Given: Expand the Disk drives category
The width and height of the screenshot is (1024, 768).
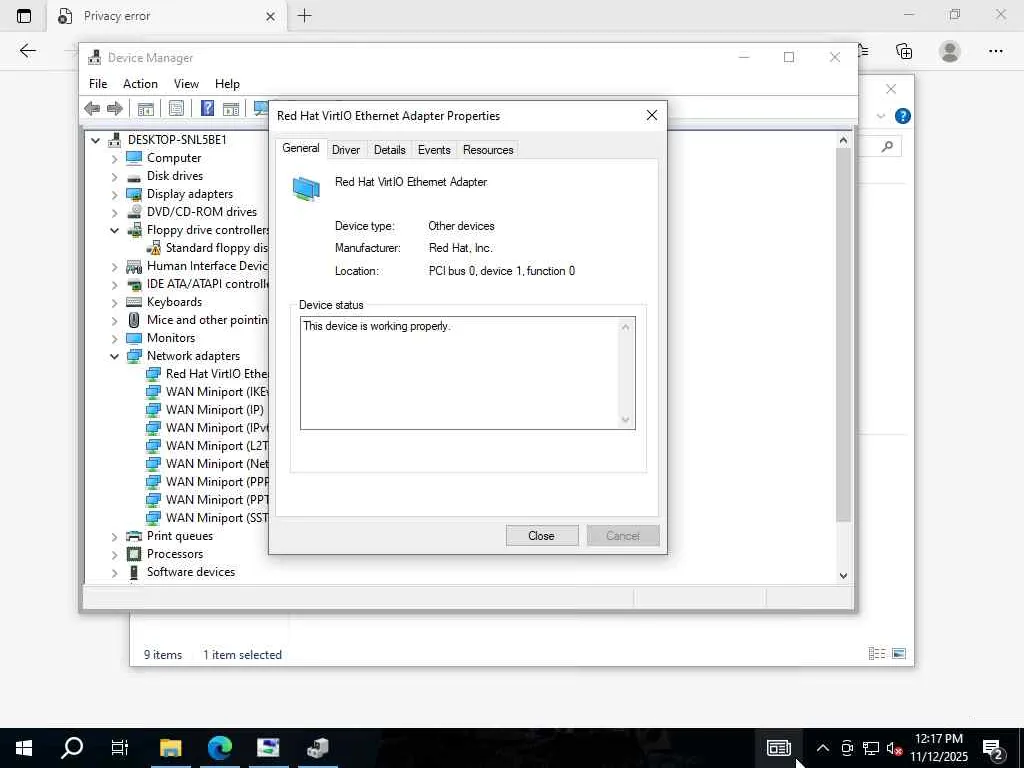Looking at the screenshot, I should [x=114, y=176].
